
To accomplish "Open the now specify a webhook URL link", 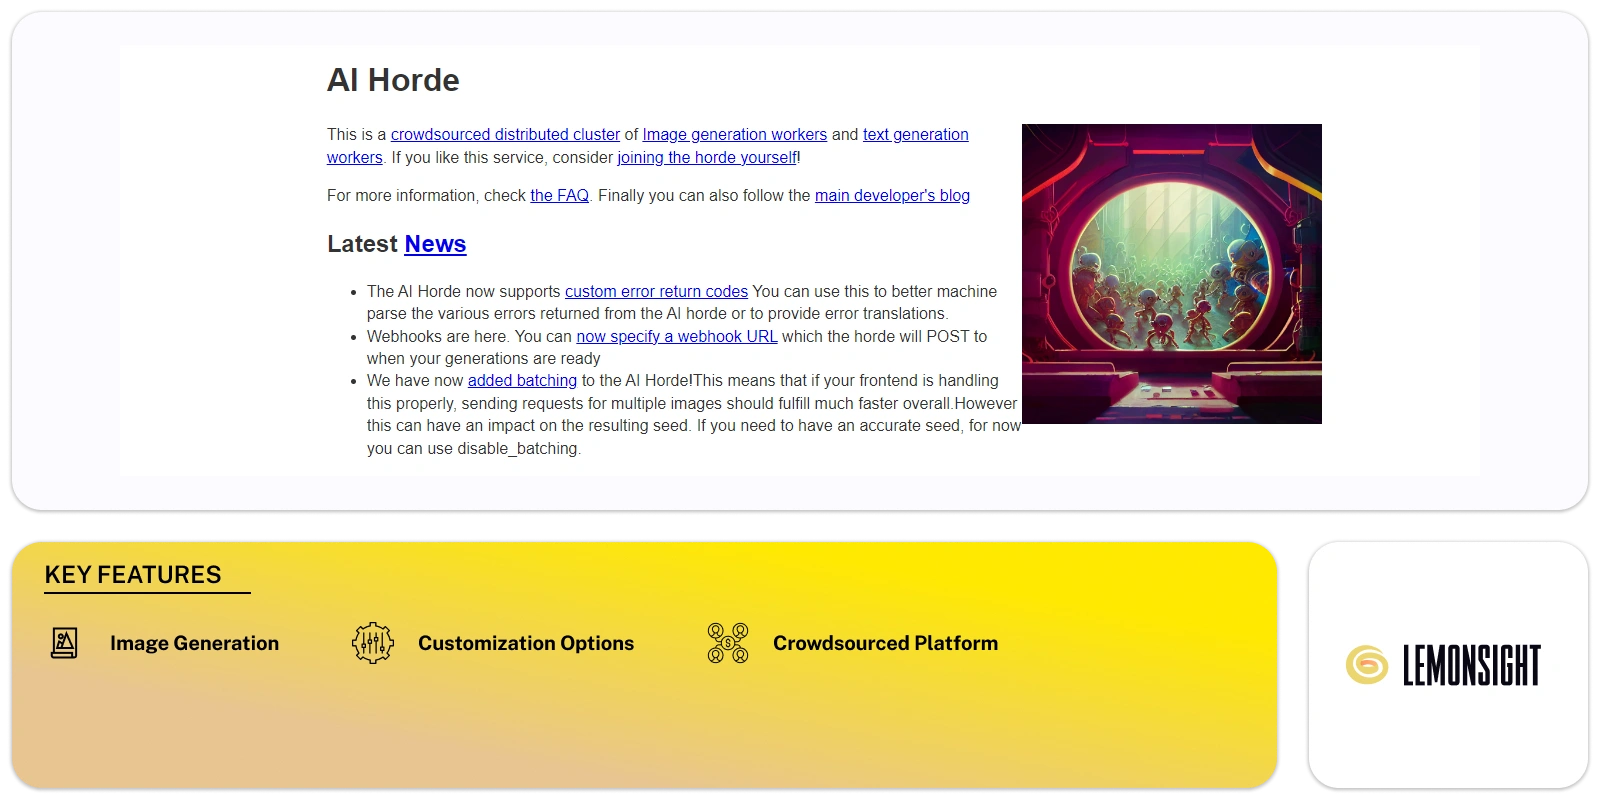I will (676, 337).
